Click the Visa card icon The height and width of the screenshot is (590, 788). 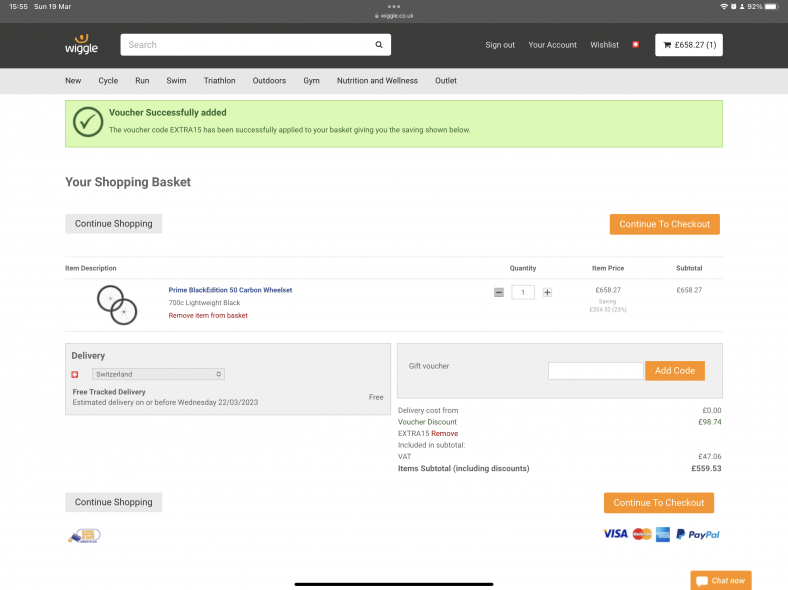(x=615, y=534)
